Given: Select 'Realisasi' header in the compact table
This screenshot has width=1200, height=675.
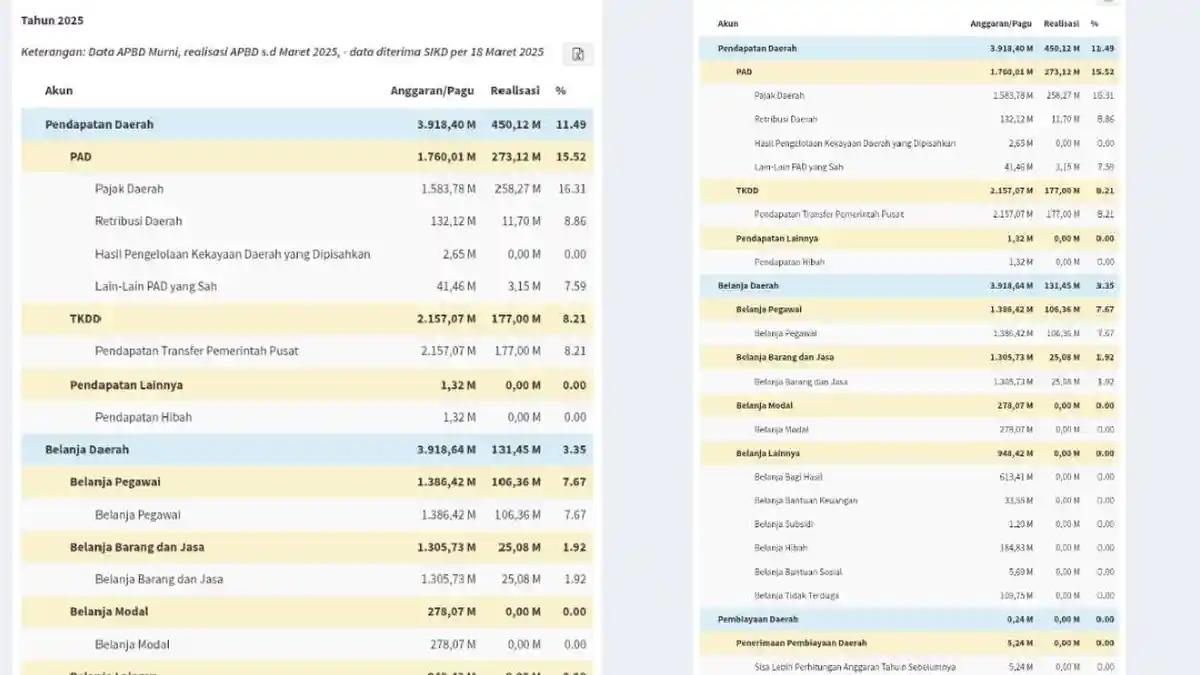Looking at the screenshot, I should 1061,23.
